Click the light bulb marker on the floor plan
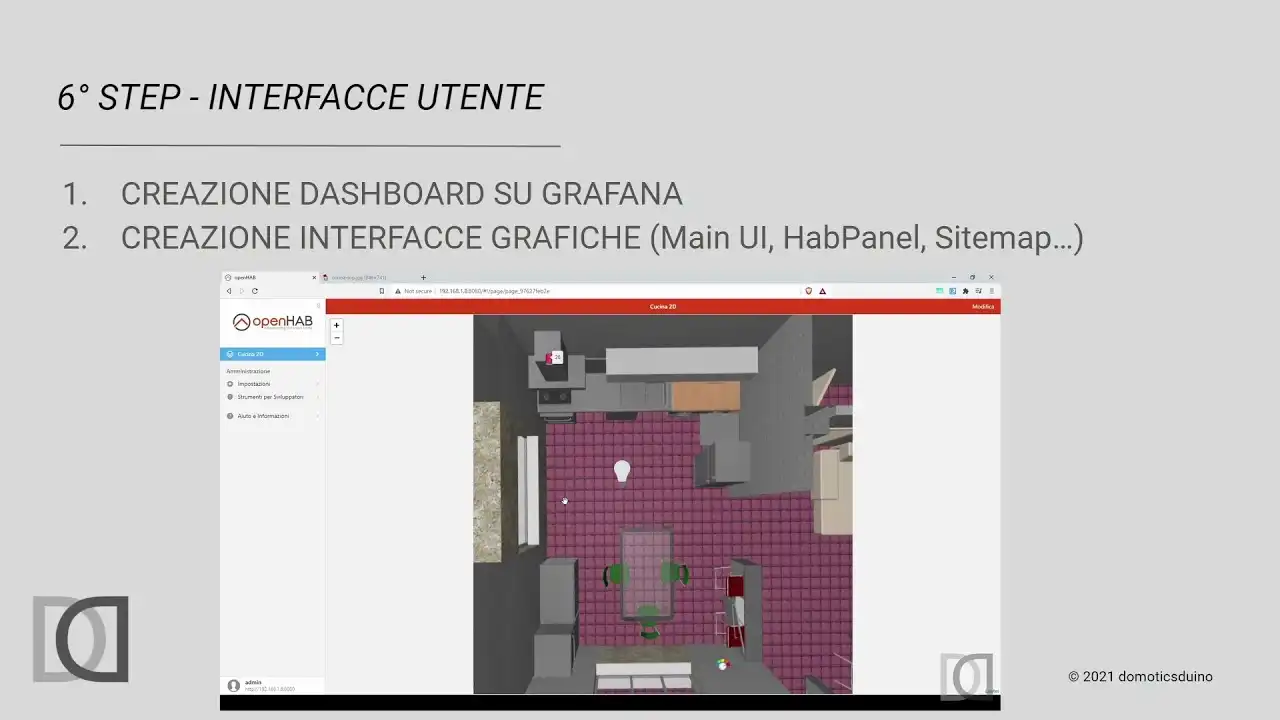Viewport: 1280px width, 720px height. coord(621,470)
